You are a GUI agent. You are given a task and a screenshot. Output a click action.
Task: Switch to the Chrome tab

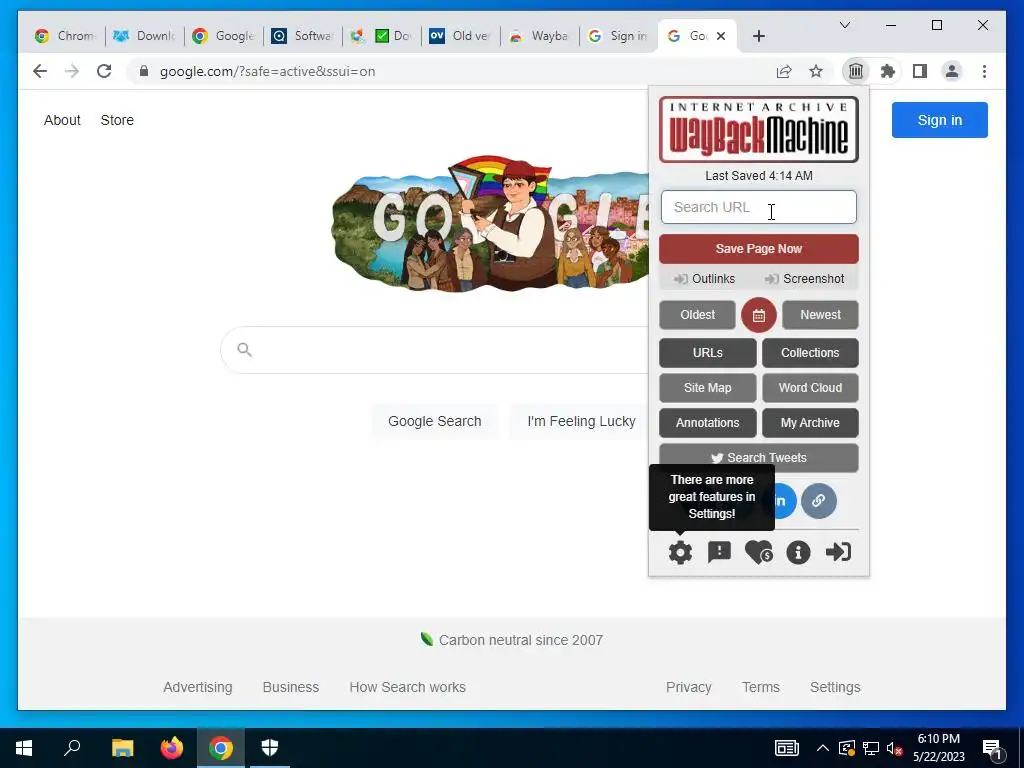point(65,36)
